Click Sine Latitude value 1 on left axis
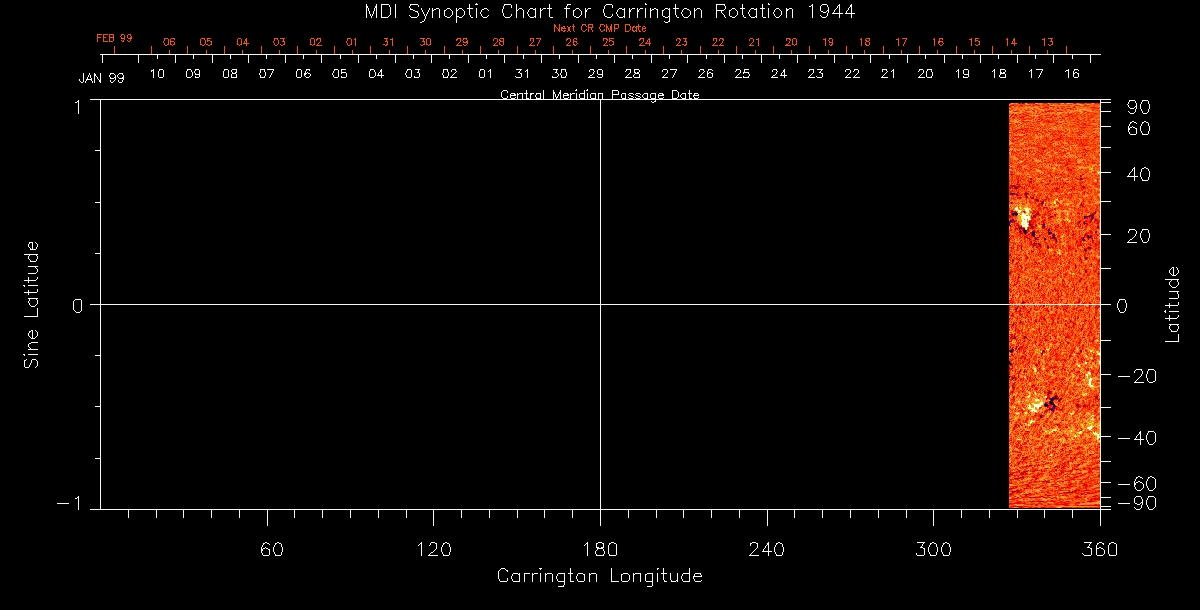 tap(77, 106)
